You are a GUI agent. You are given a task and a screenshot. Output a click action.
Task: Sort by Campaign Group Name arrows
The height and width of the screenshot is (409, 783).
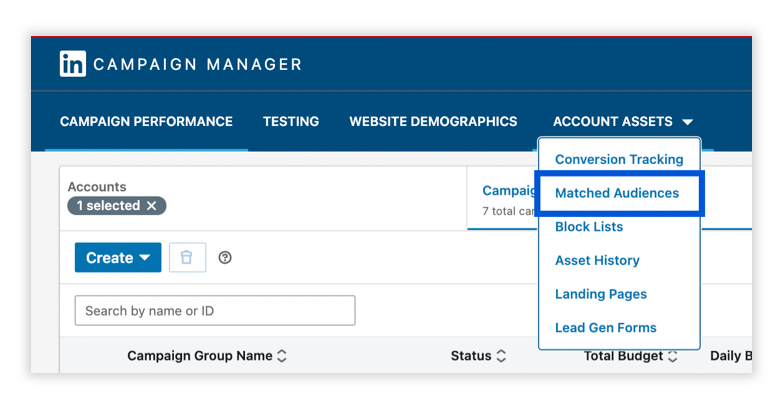(x=282, y=356)
